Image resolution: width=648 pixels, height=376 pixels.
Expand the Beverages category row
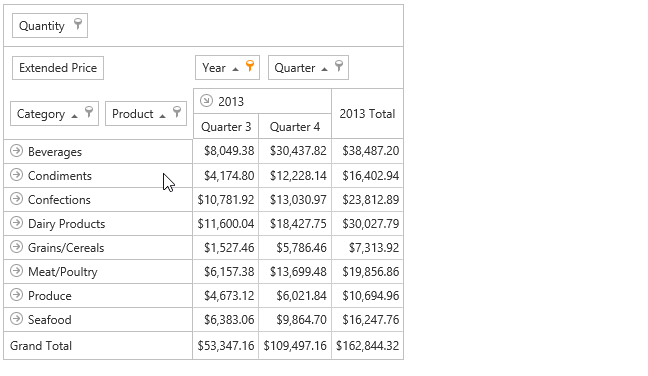(x=16, y=150)
